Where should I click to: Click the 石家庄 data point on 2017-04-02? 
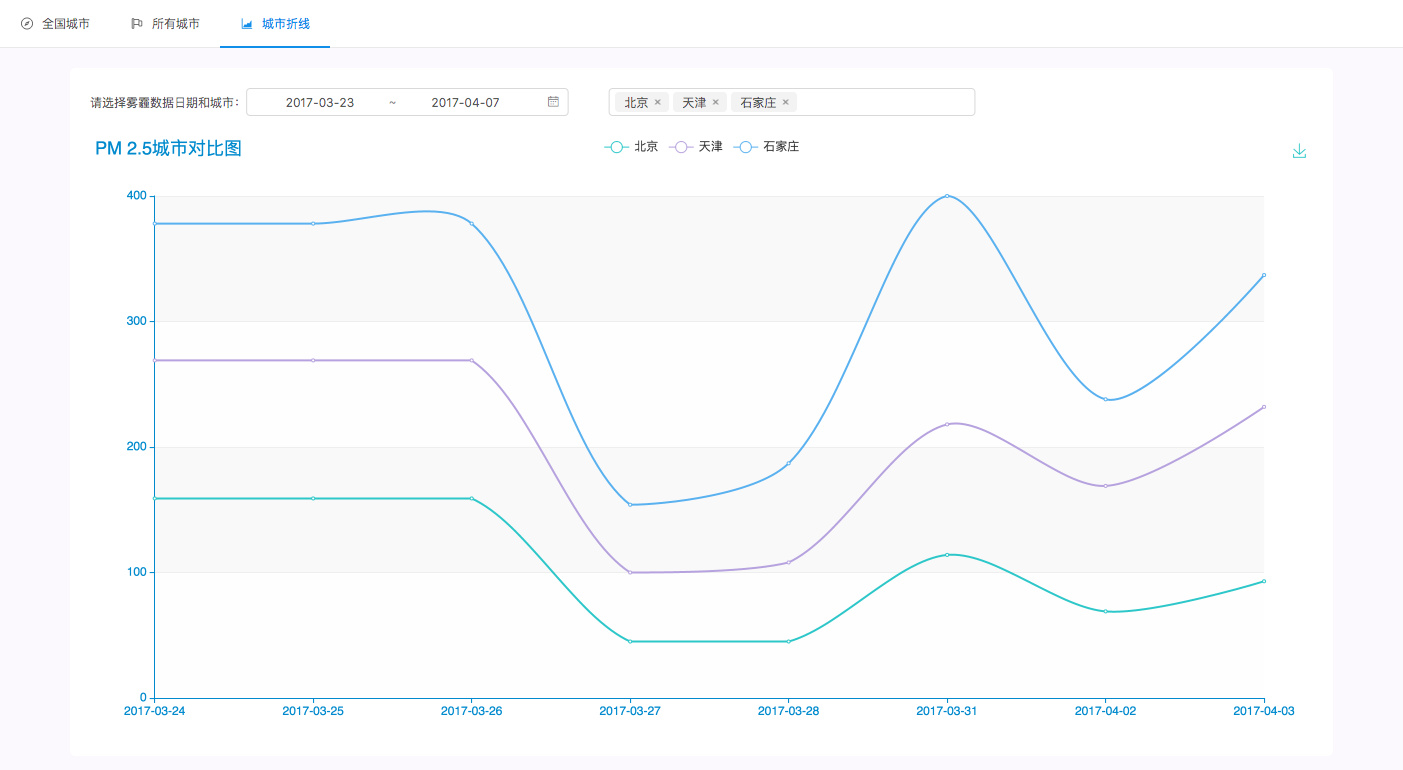click(x=1106, y=400)
